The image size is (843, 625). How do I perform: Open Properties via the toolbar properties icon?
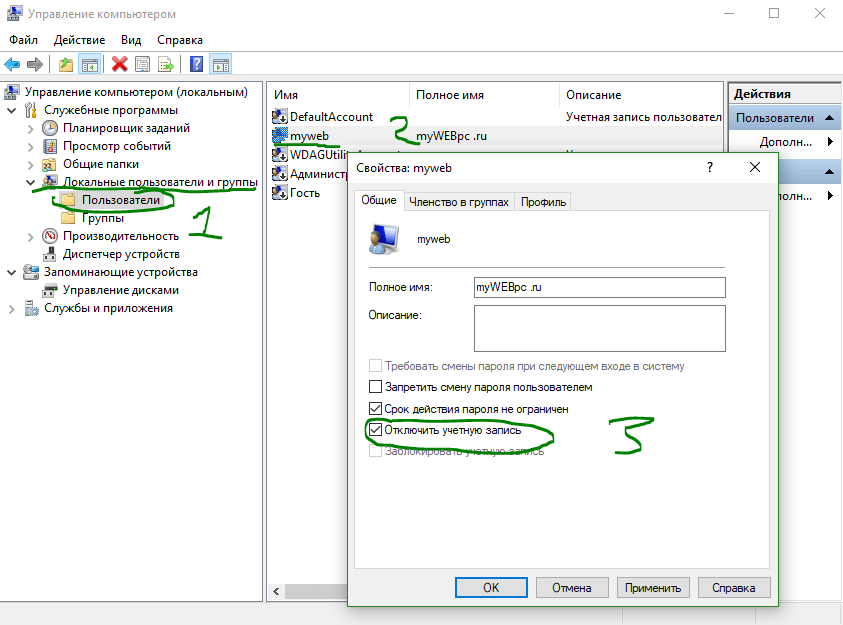(x=142, y=65)
